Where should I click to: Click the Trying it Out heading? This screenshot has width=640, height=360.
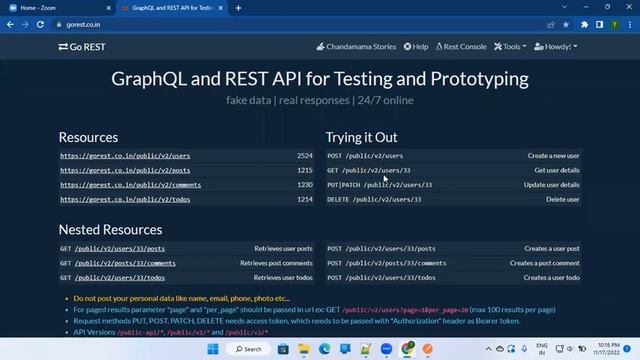[361, 137]
